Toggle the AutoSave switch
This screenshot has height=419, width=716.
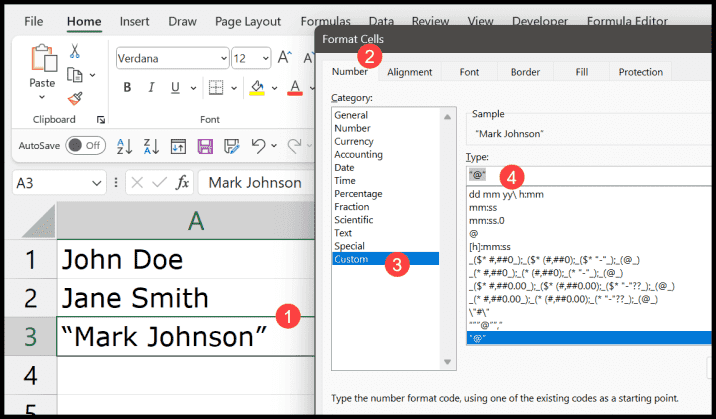tap(86, 146)
